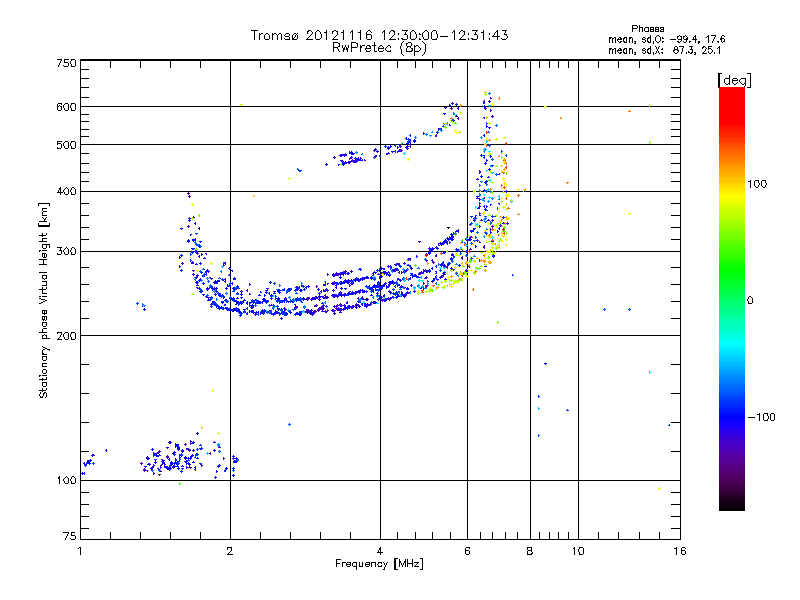
Task: Click the colorbar tick label '100'
Action: tap(757, 184)
